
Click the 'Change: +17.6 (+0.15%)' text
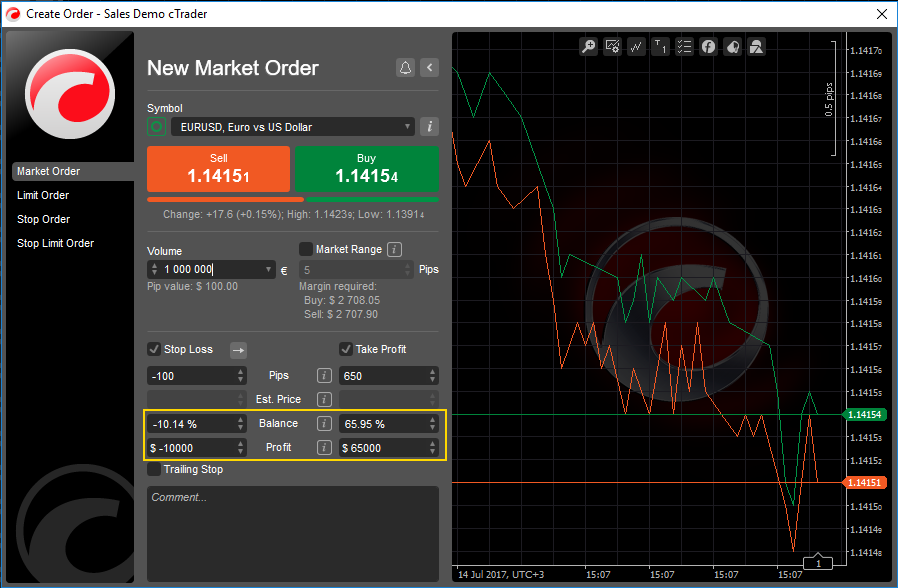click(223, 214)
